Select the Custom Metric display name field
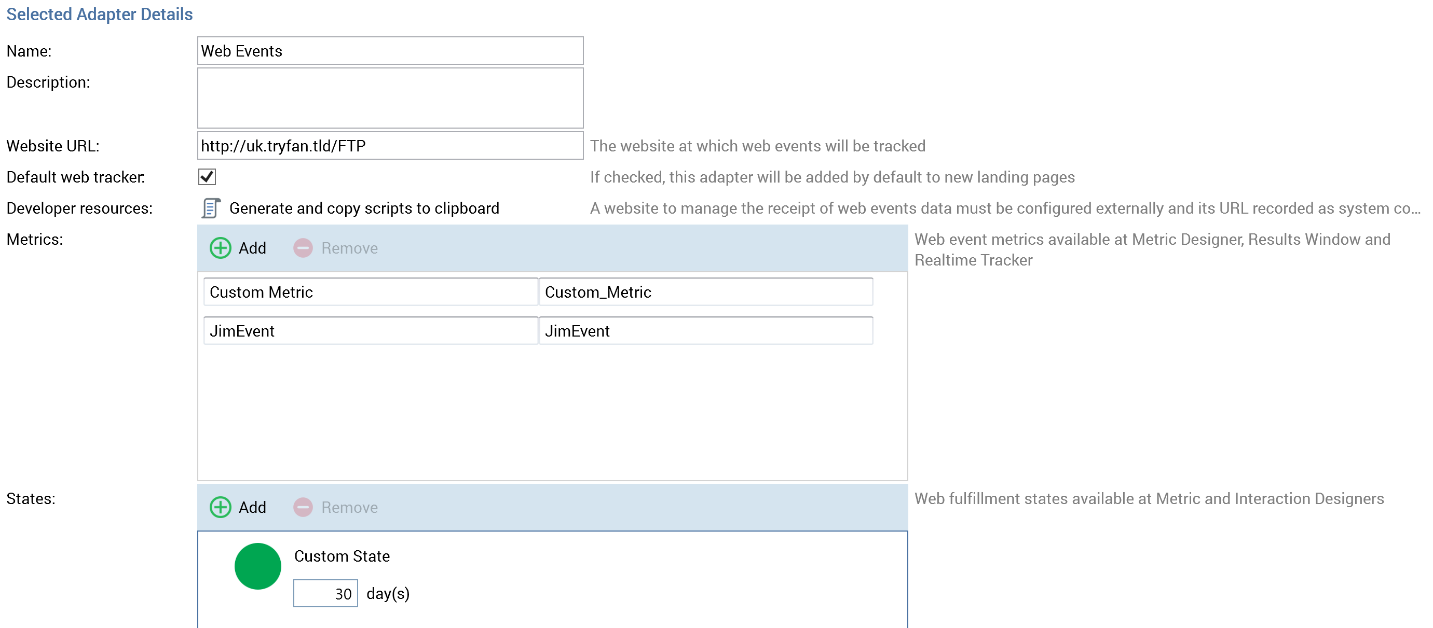The image size is (1433, 628). [x=370, y=292]
